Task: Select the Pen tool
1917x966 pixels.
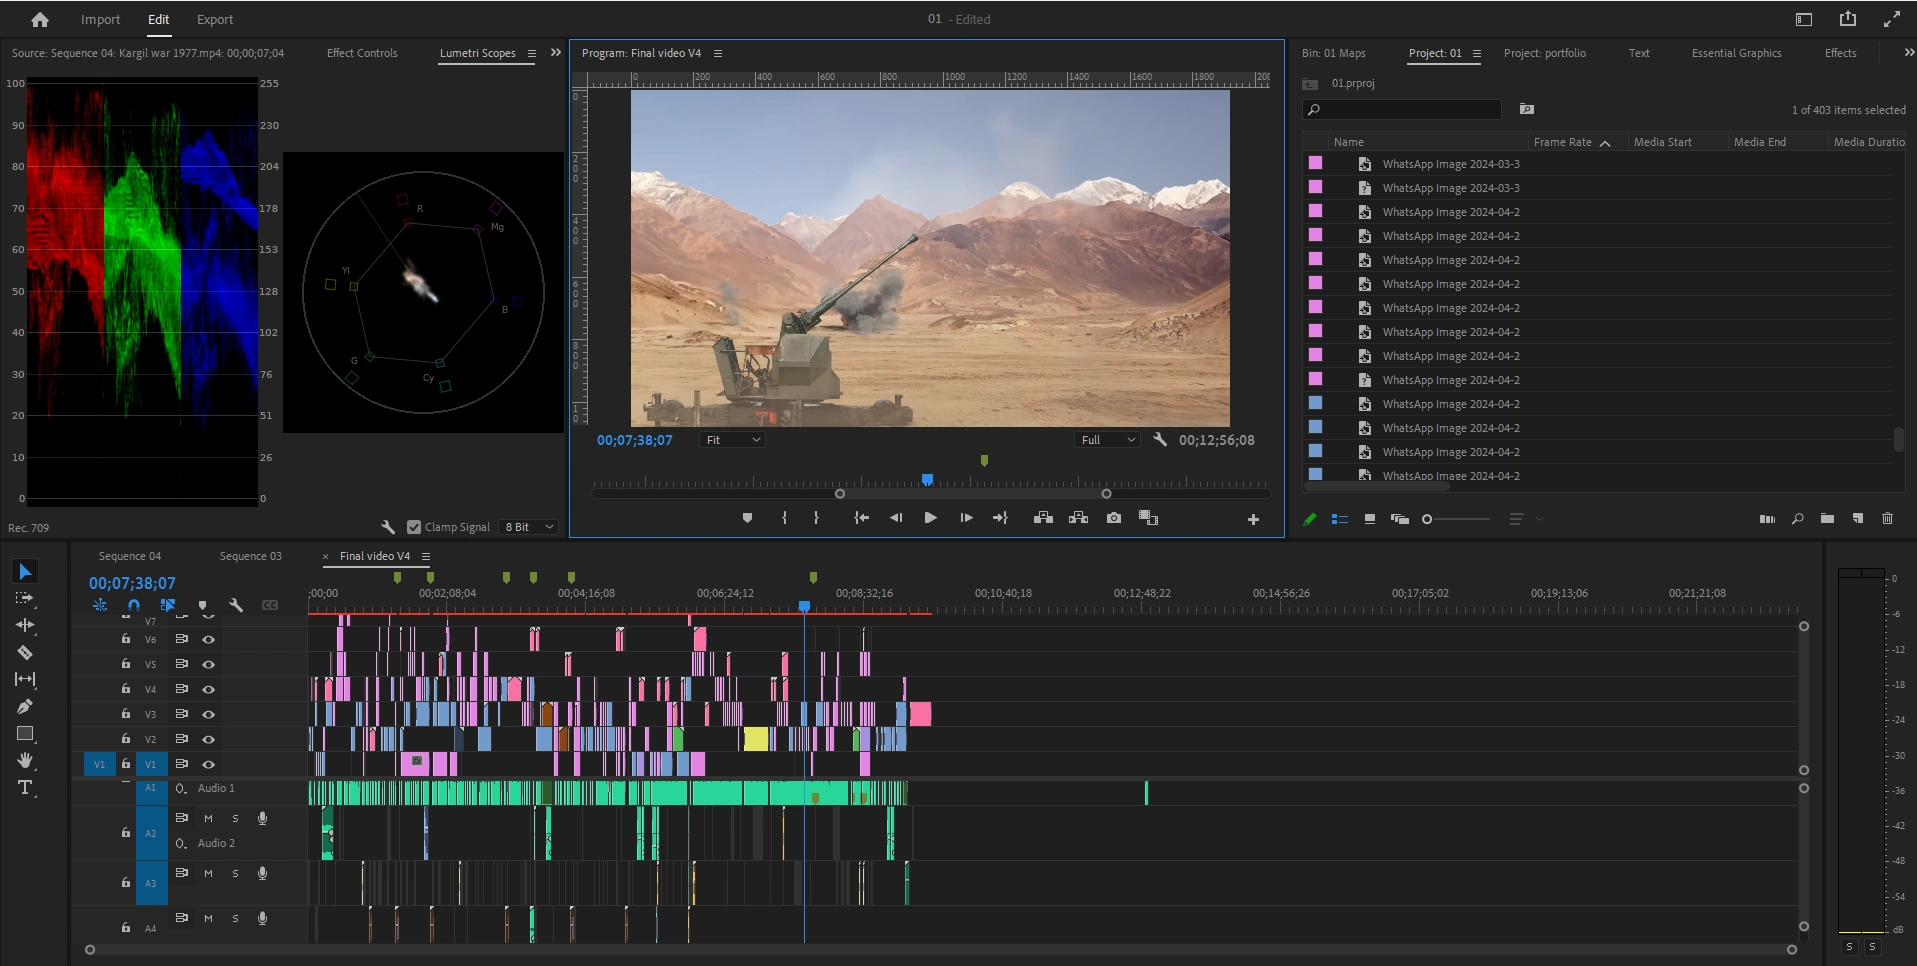Action: pyautogui.click(x=25, y=707)
